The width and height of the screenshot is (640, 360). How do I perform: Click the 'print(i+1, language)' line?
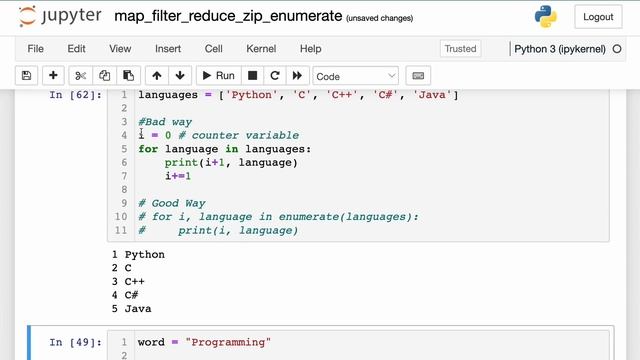pos(231,162)
